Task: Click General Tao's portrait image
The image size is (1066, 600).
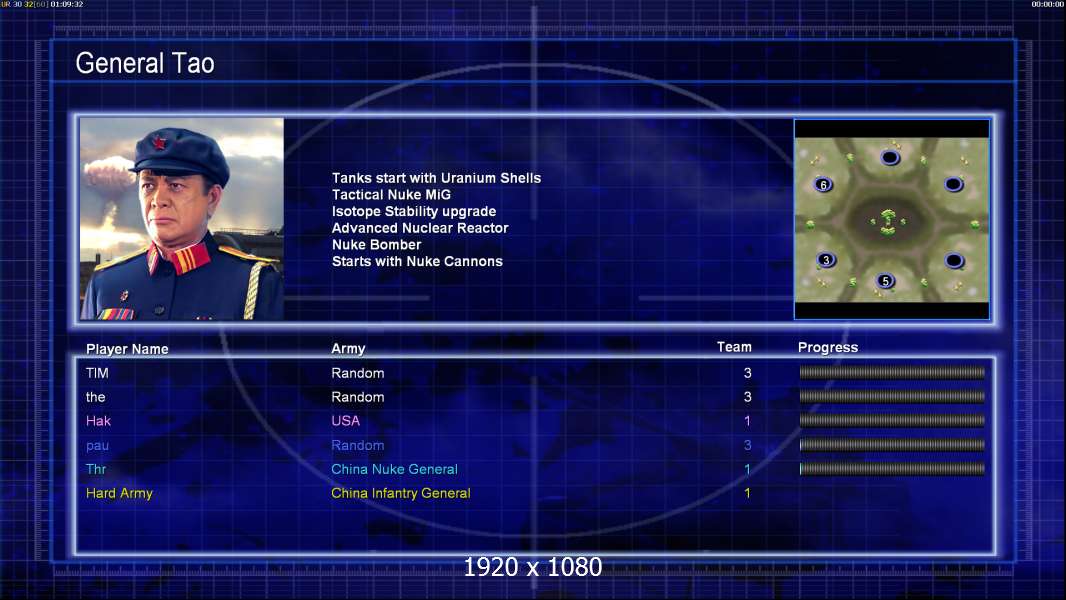Action: [182, 219]
